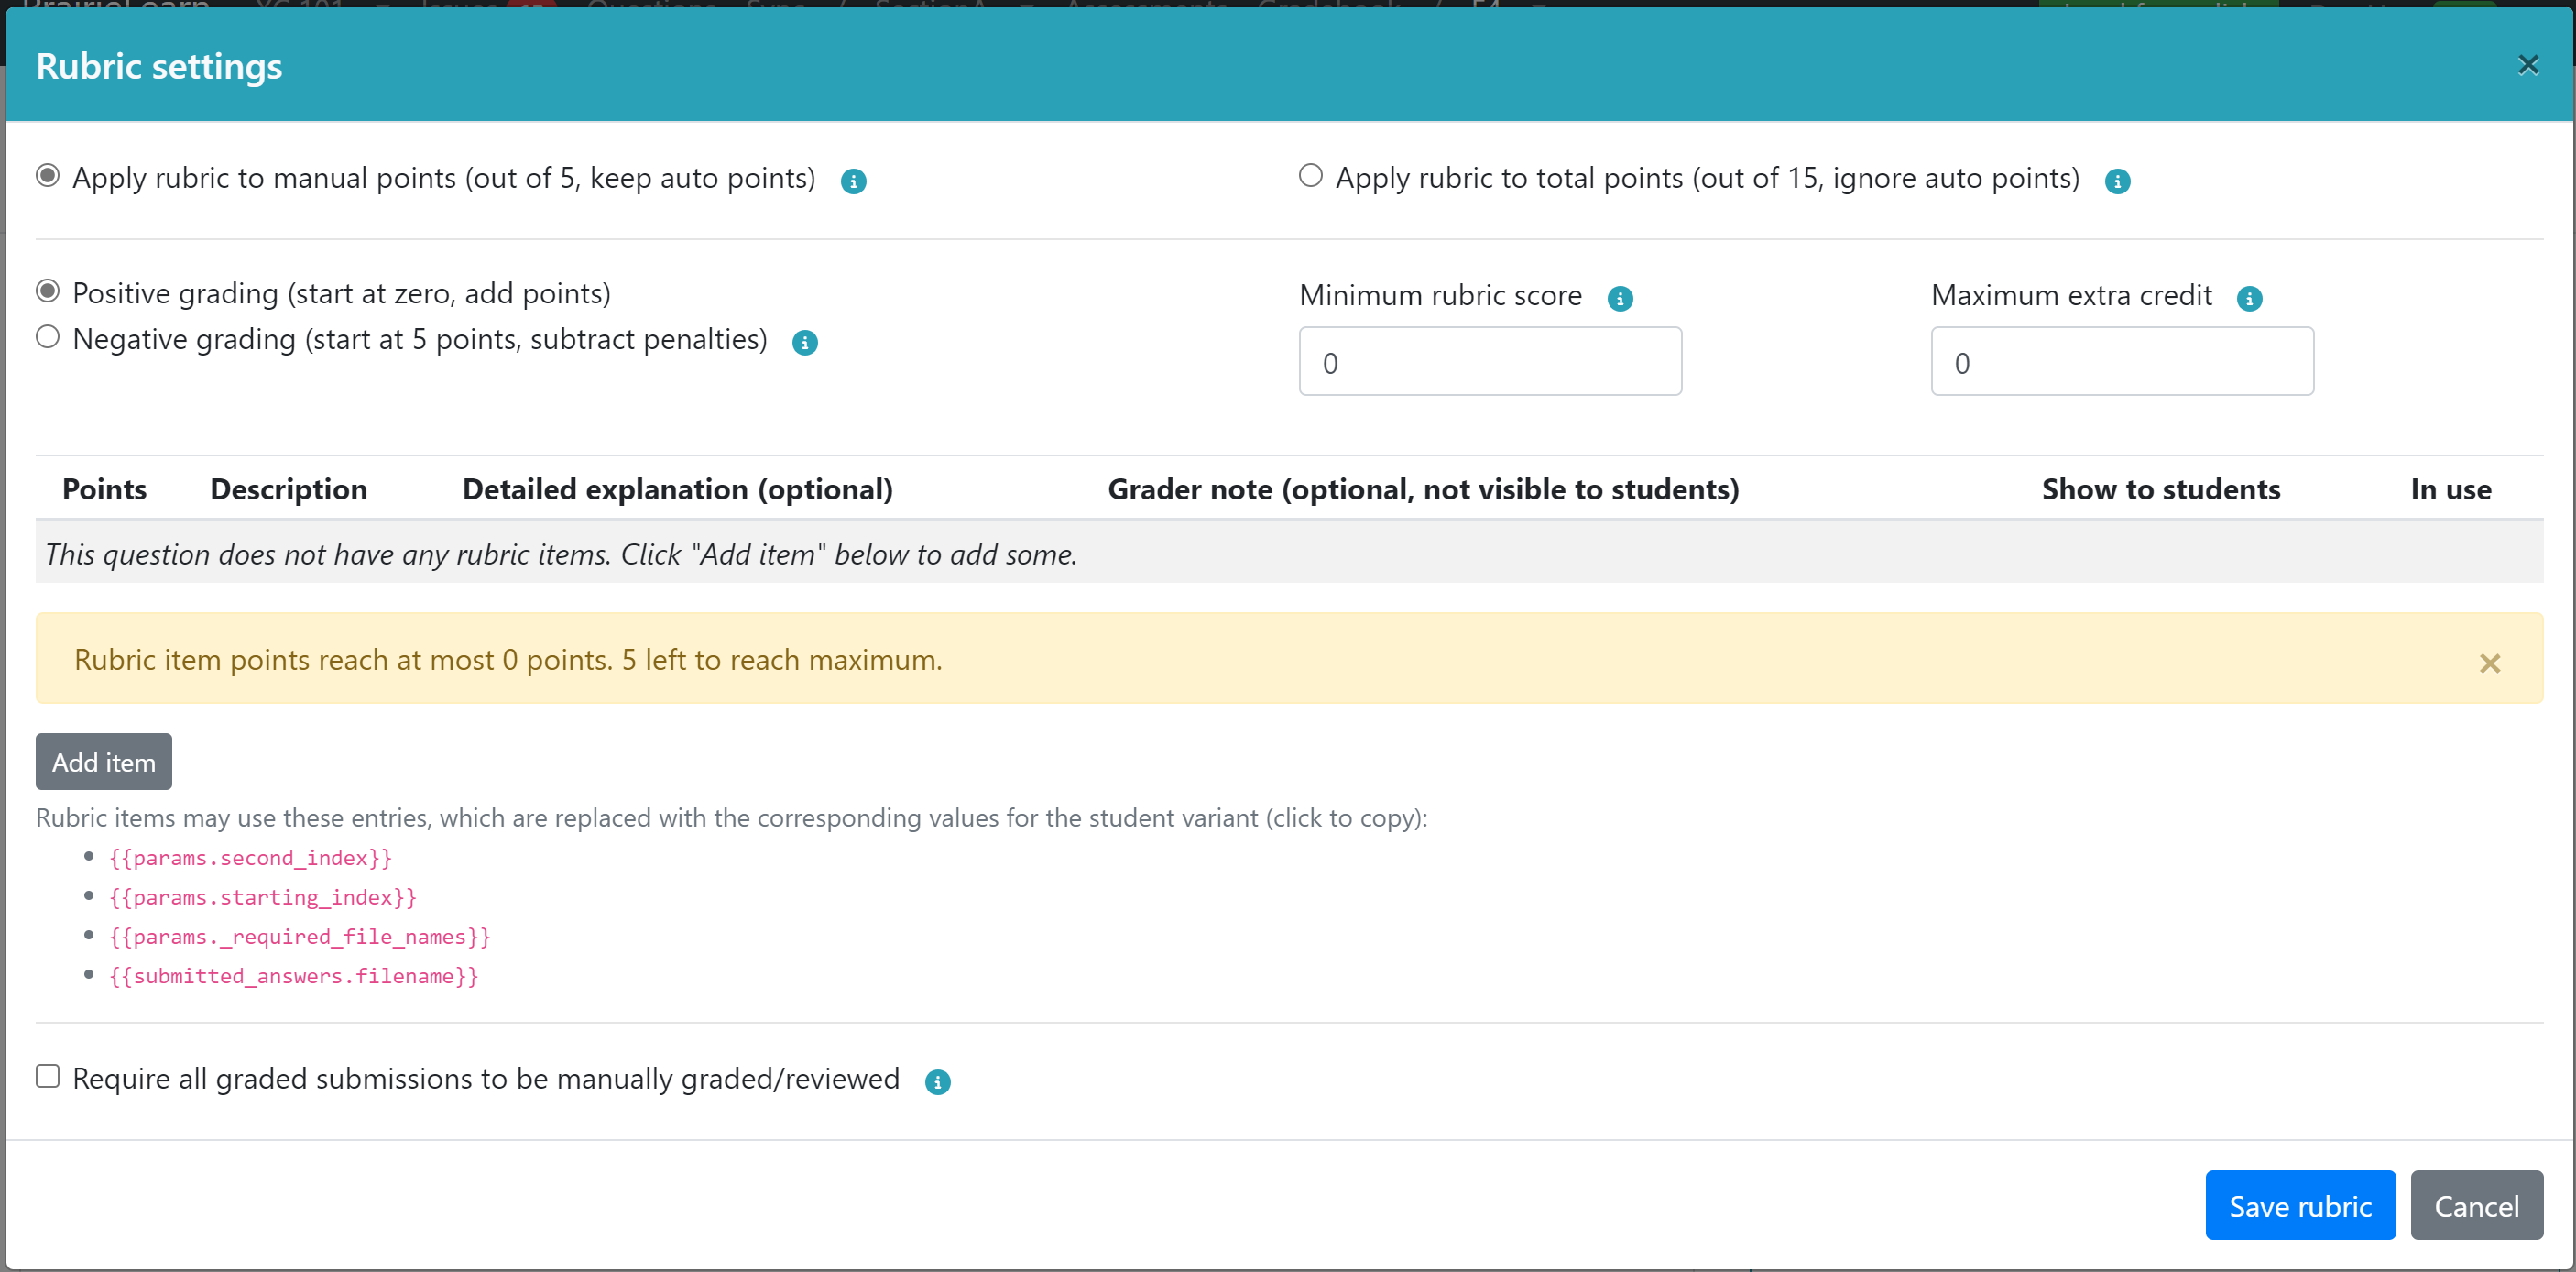
Task: Click the In use column header
Action: (2450, 489)
